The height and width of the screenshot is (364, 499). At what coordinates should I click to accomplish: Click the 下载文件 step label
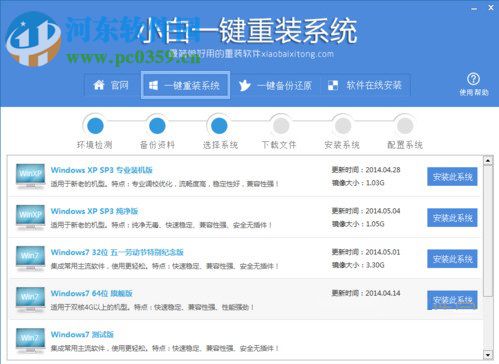pos(279,145)
